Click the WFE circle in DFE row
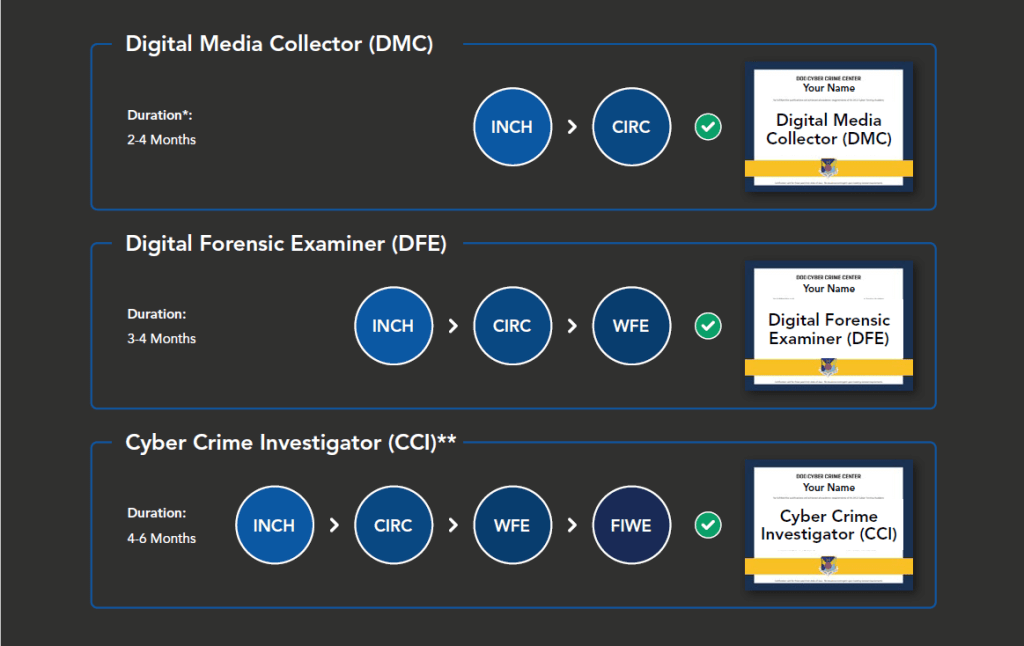1024x646 pixels. pyautogui.click(x=631, y=326)
